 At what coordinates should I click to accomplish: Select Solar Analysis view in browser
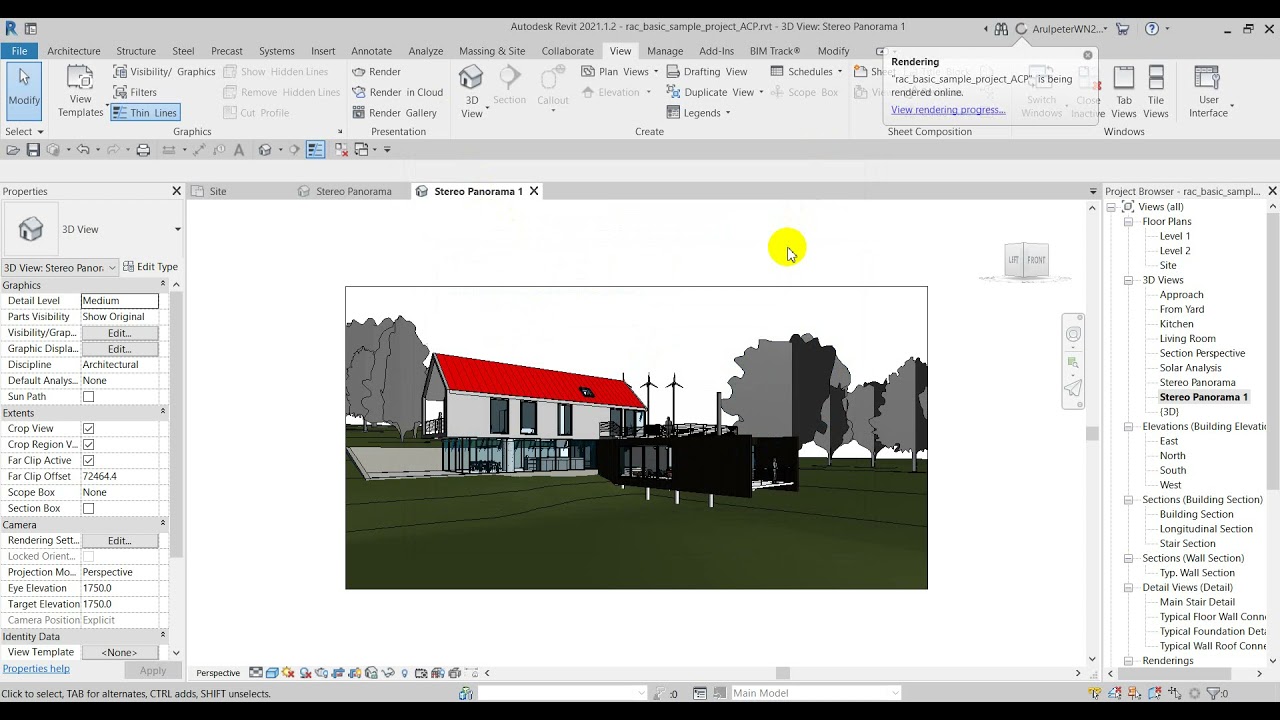click(x=1190, y=368)
